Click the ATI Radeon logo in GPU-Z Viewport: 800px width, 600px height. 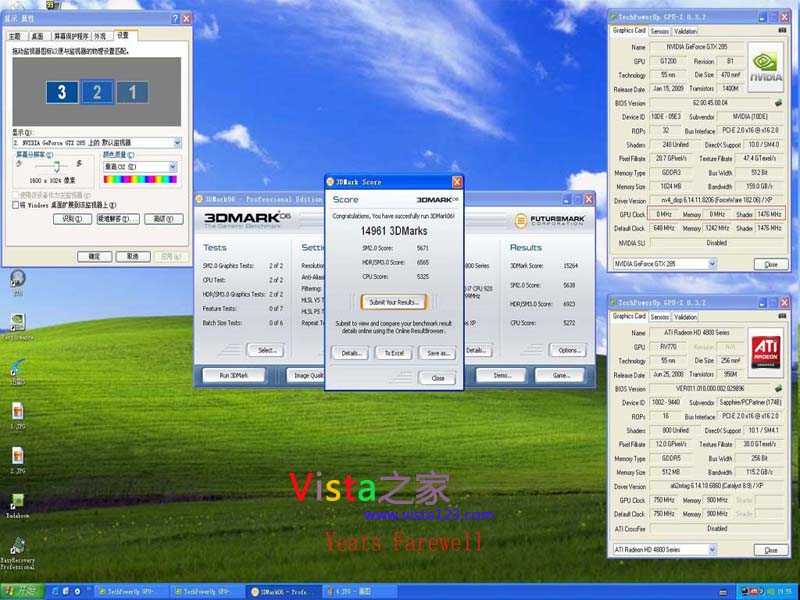[x=766, y=353]
